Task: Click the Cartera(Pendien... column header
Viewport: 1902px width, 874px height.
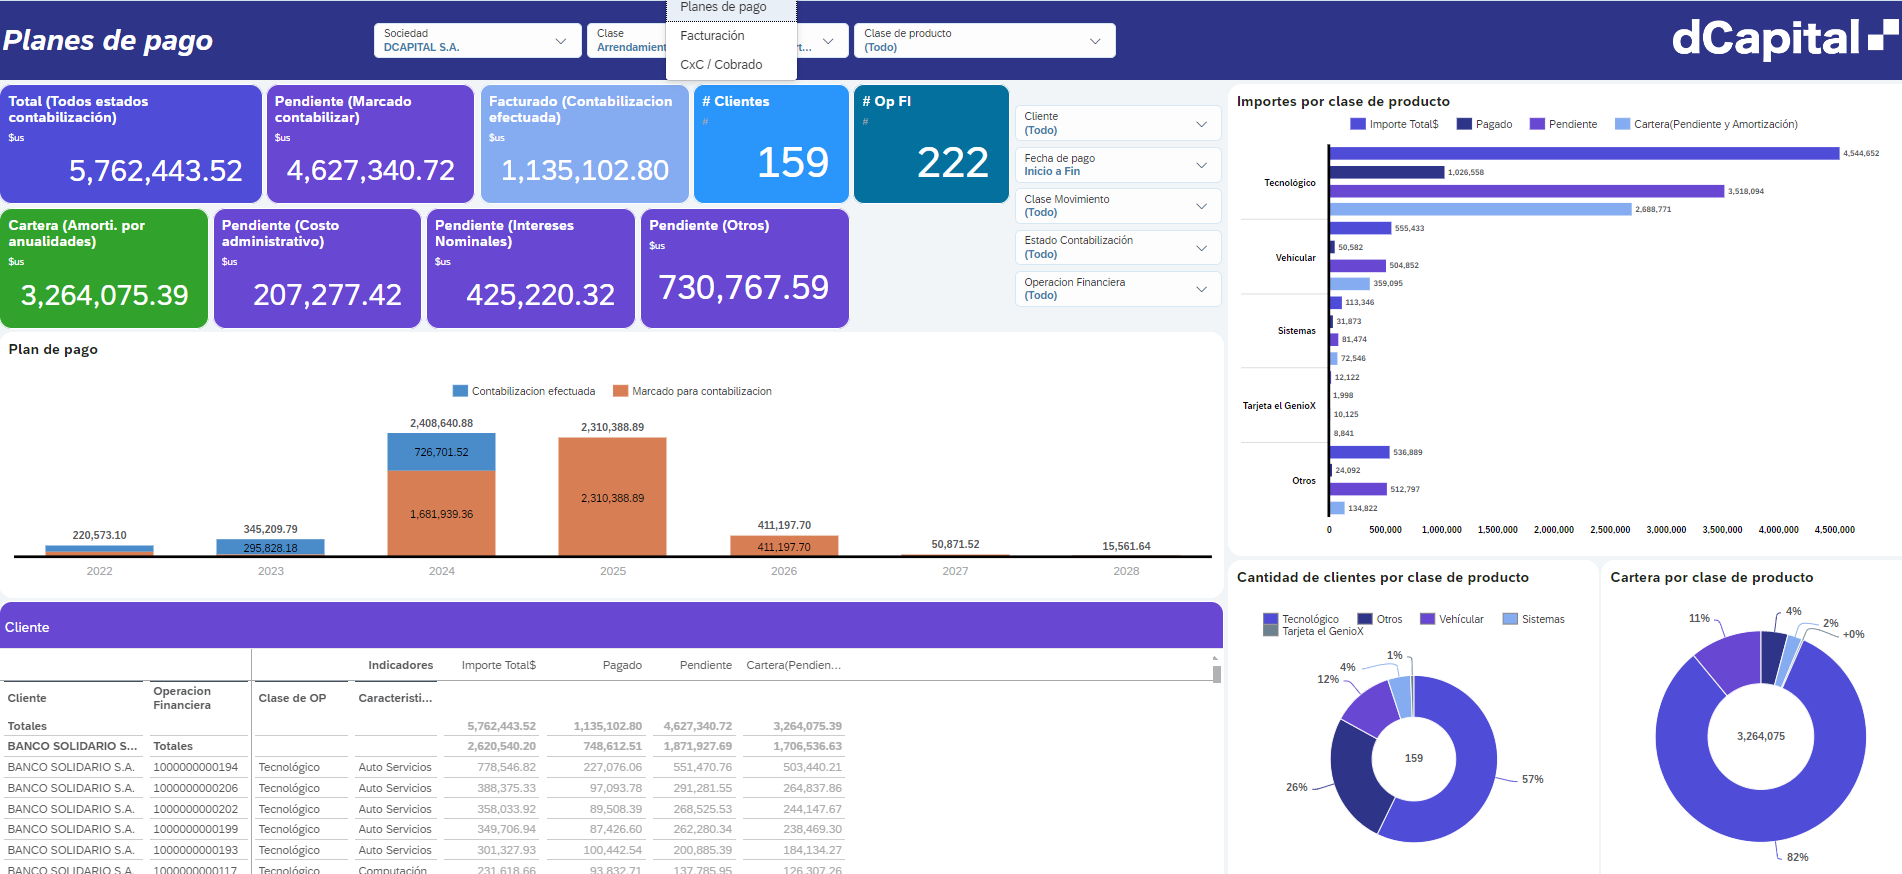Action: (793, 665)
